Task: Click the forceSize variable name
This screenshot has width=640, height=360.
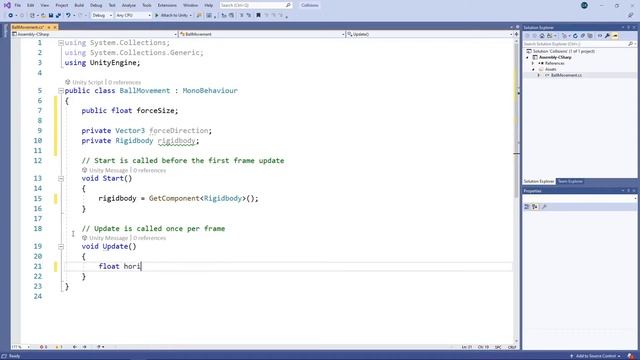Action: (x=156, y=111)
